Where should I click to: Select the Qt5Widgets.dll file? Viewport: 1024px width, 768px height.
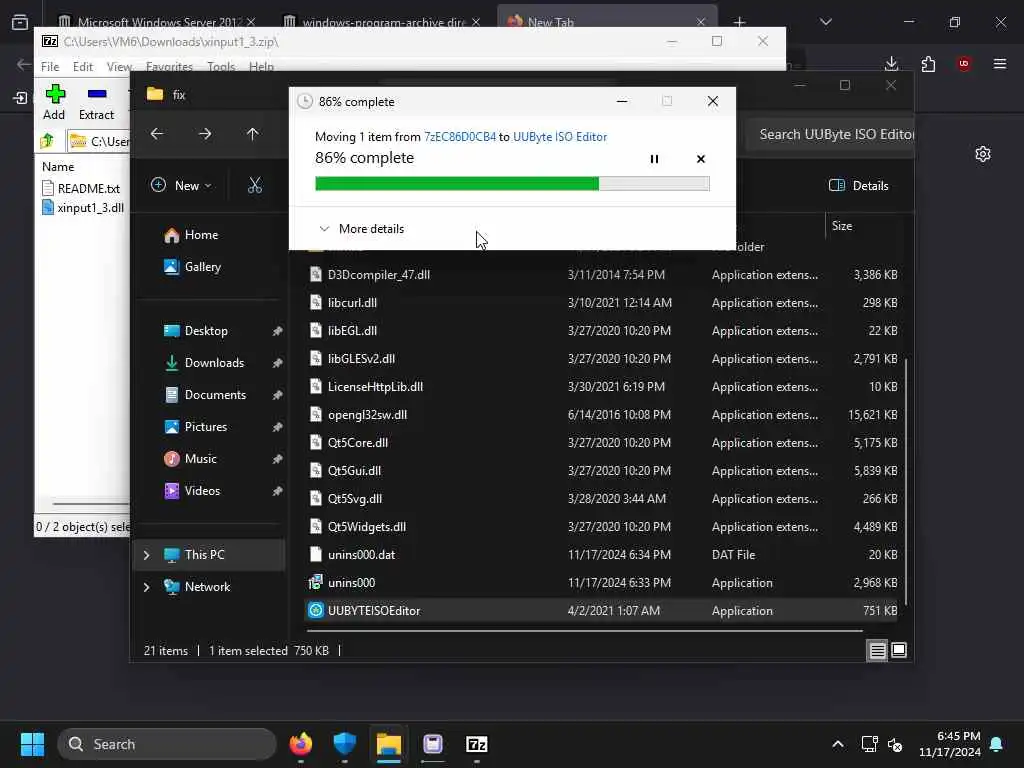366,527
